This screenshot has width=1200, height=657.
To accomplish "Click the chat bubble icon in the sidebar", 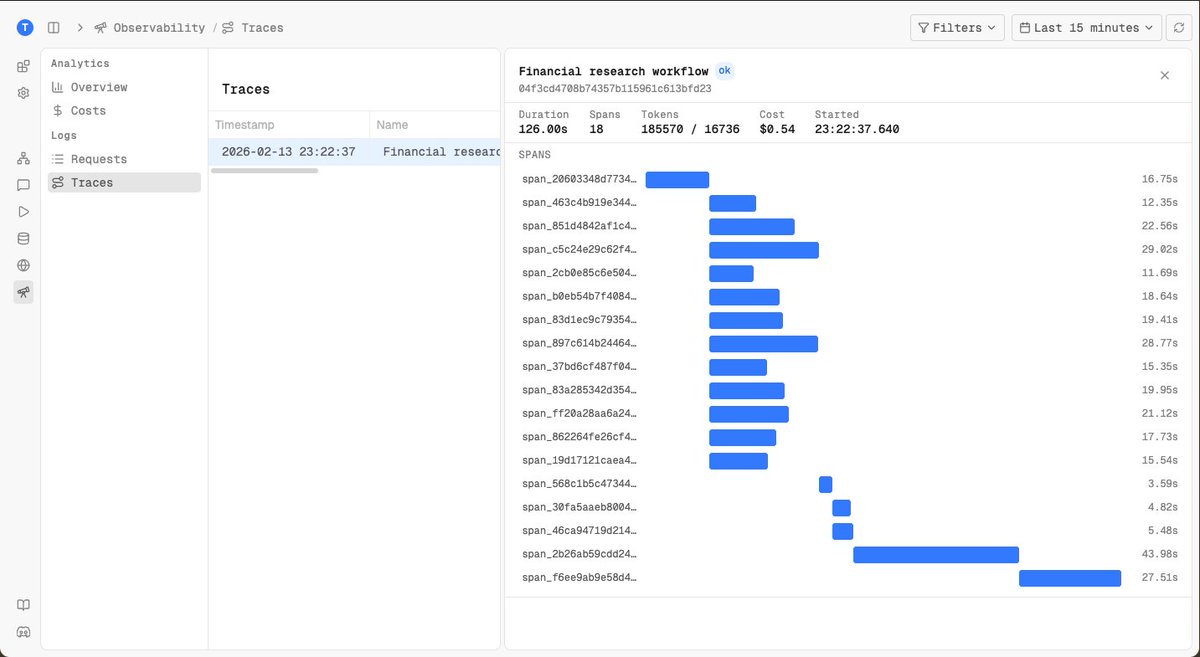I will (23, 184).
